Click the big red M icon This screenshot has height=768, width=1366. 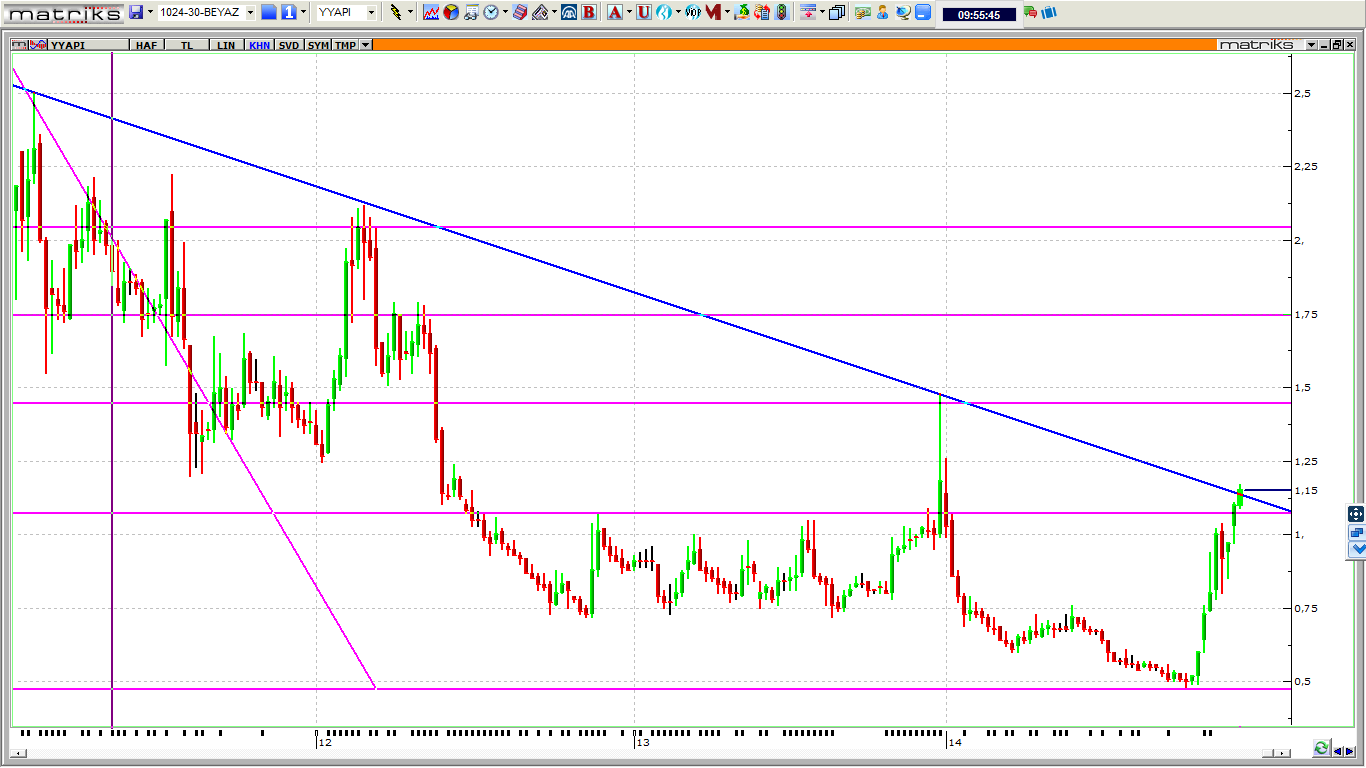[713, 12]
